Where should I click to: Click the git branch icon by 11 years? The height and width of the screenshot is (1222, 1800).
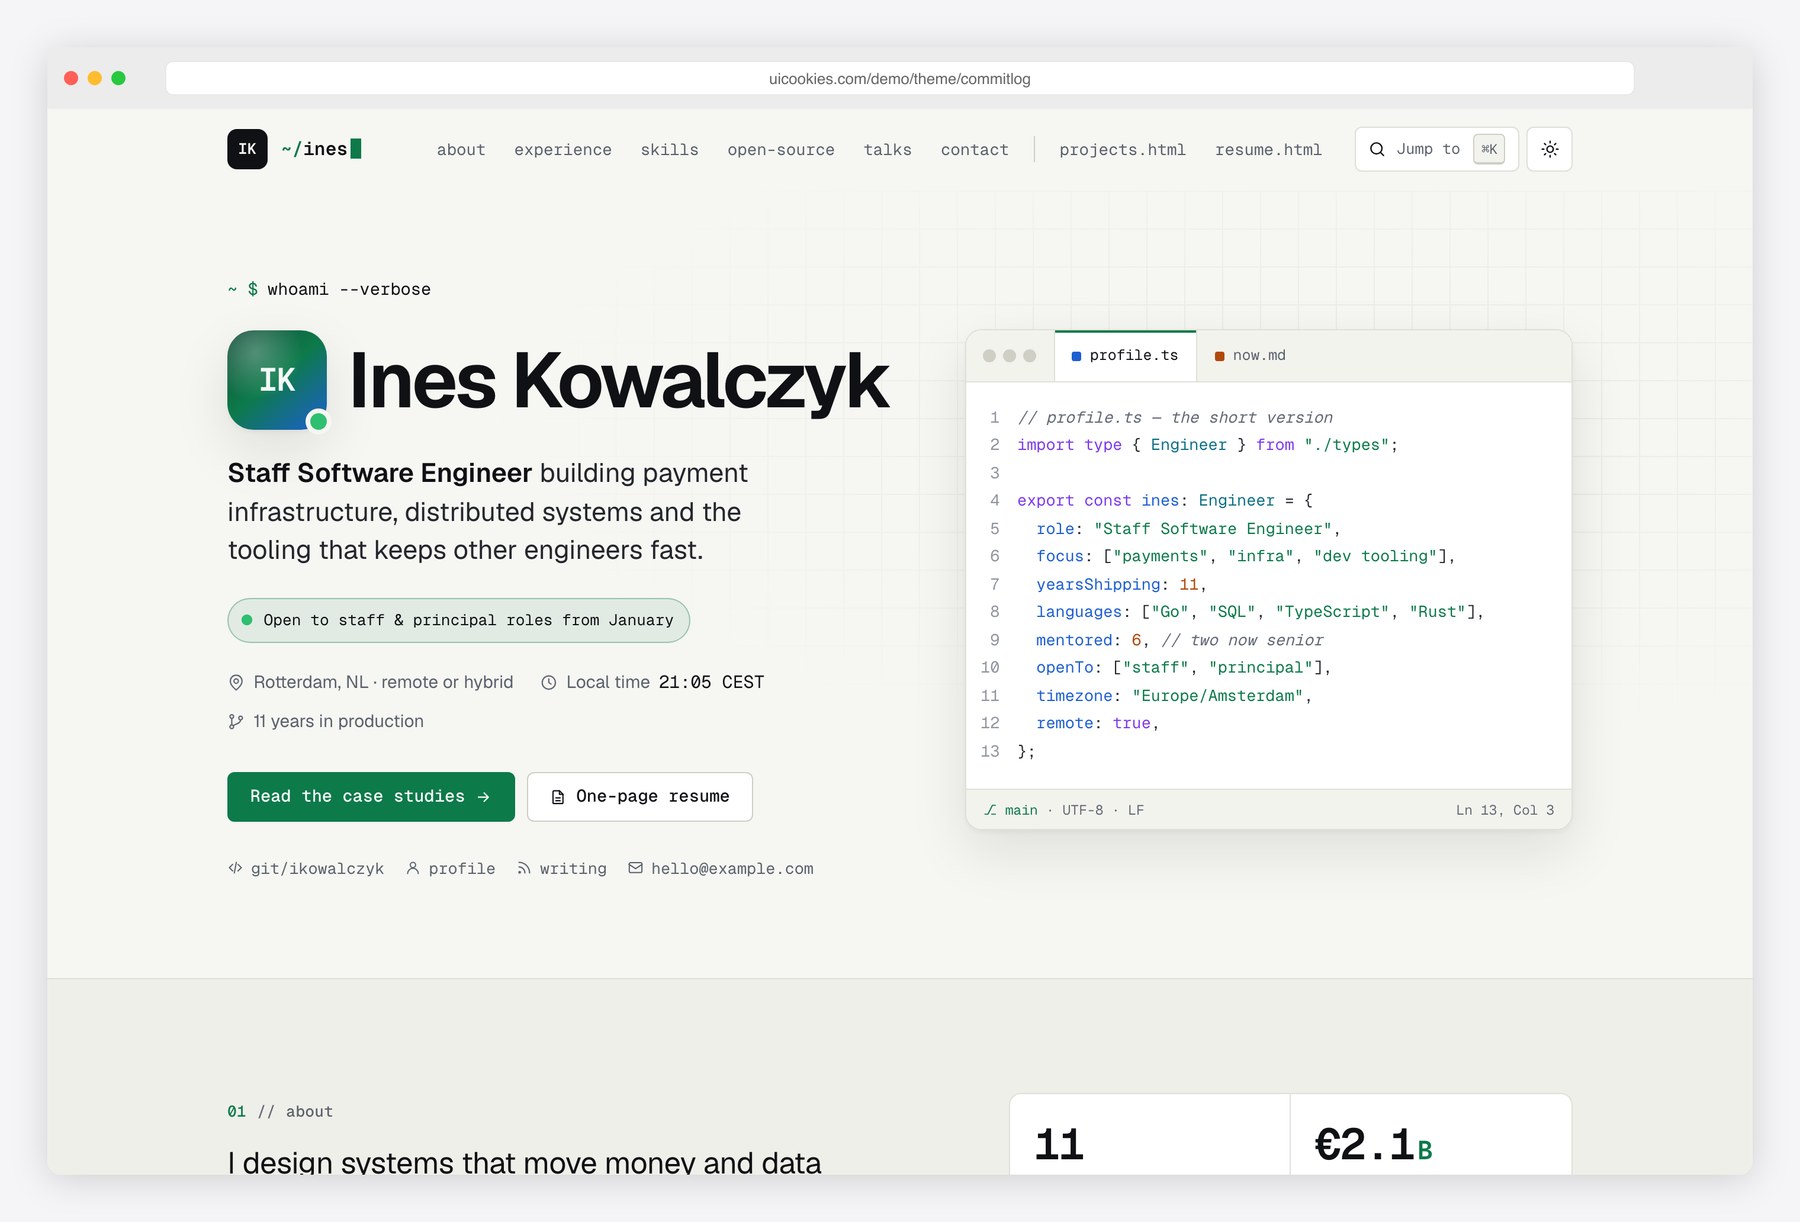tap(236, 721)
